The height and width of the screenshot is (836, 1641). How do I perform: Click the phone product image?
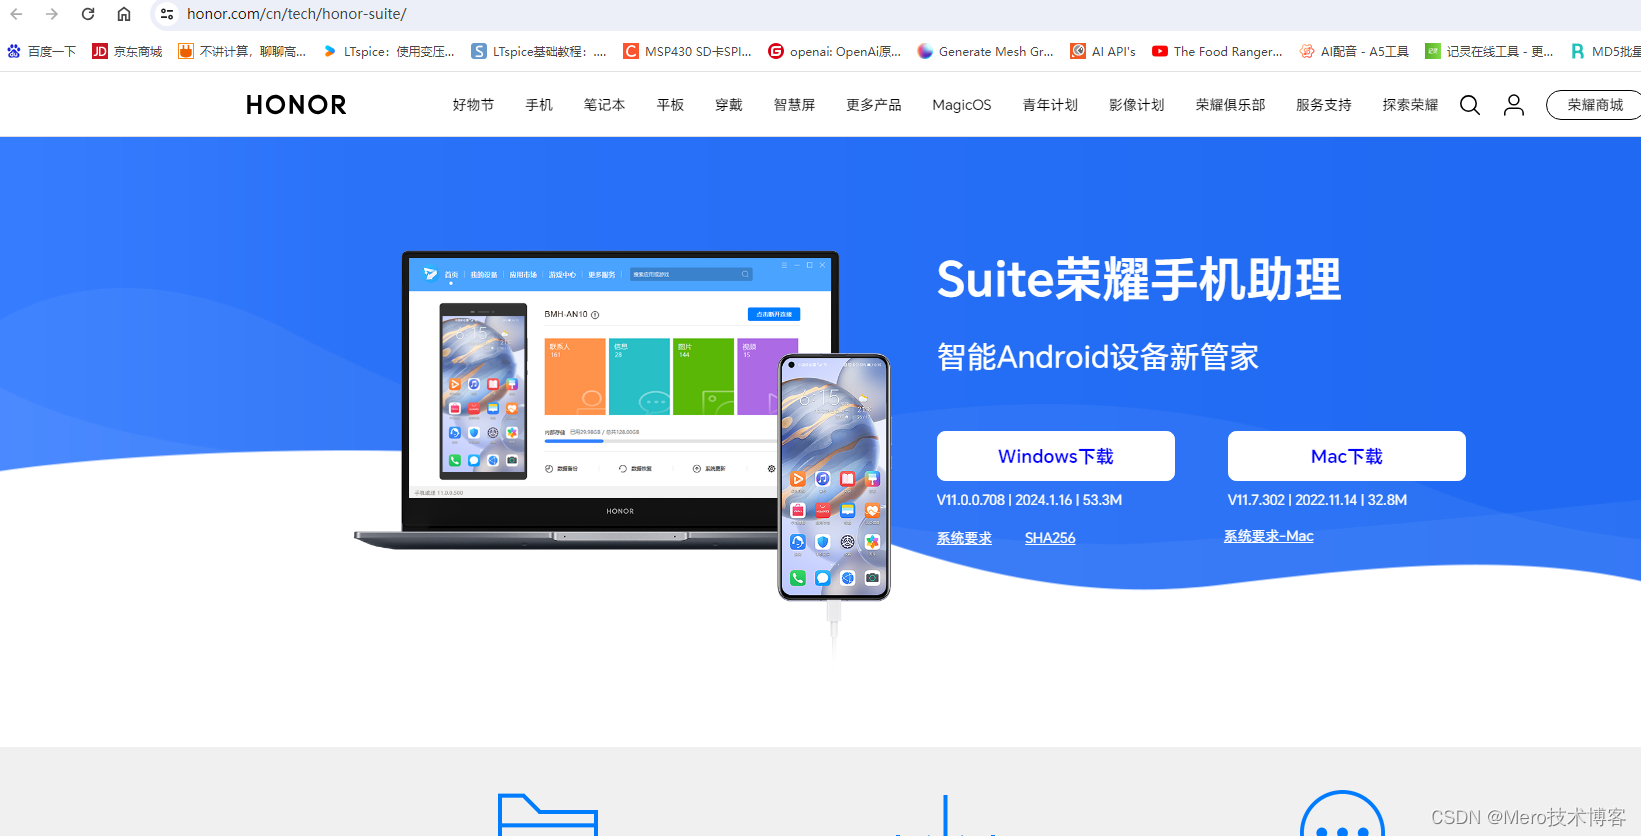click(x=834, y=477)
